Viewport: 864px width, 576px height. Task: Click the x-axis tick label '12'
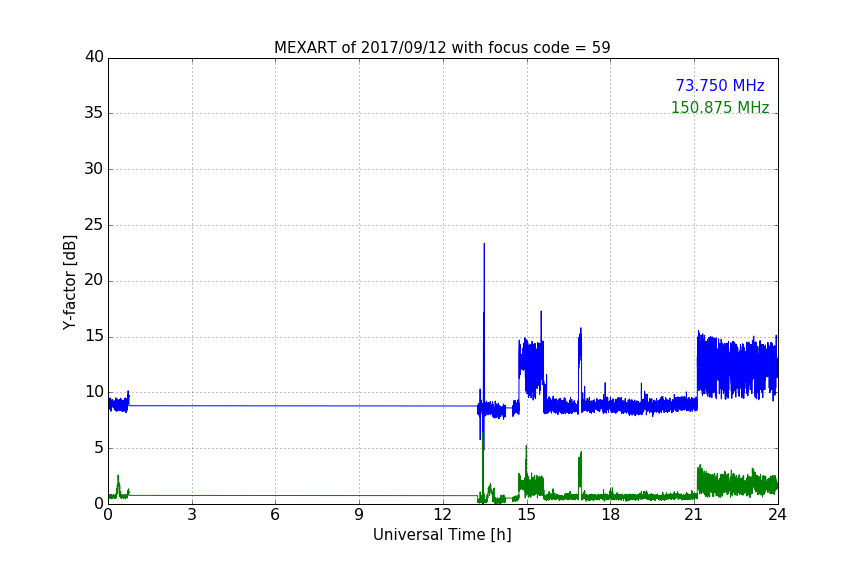click(442, 515)
